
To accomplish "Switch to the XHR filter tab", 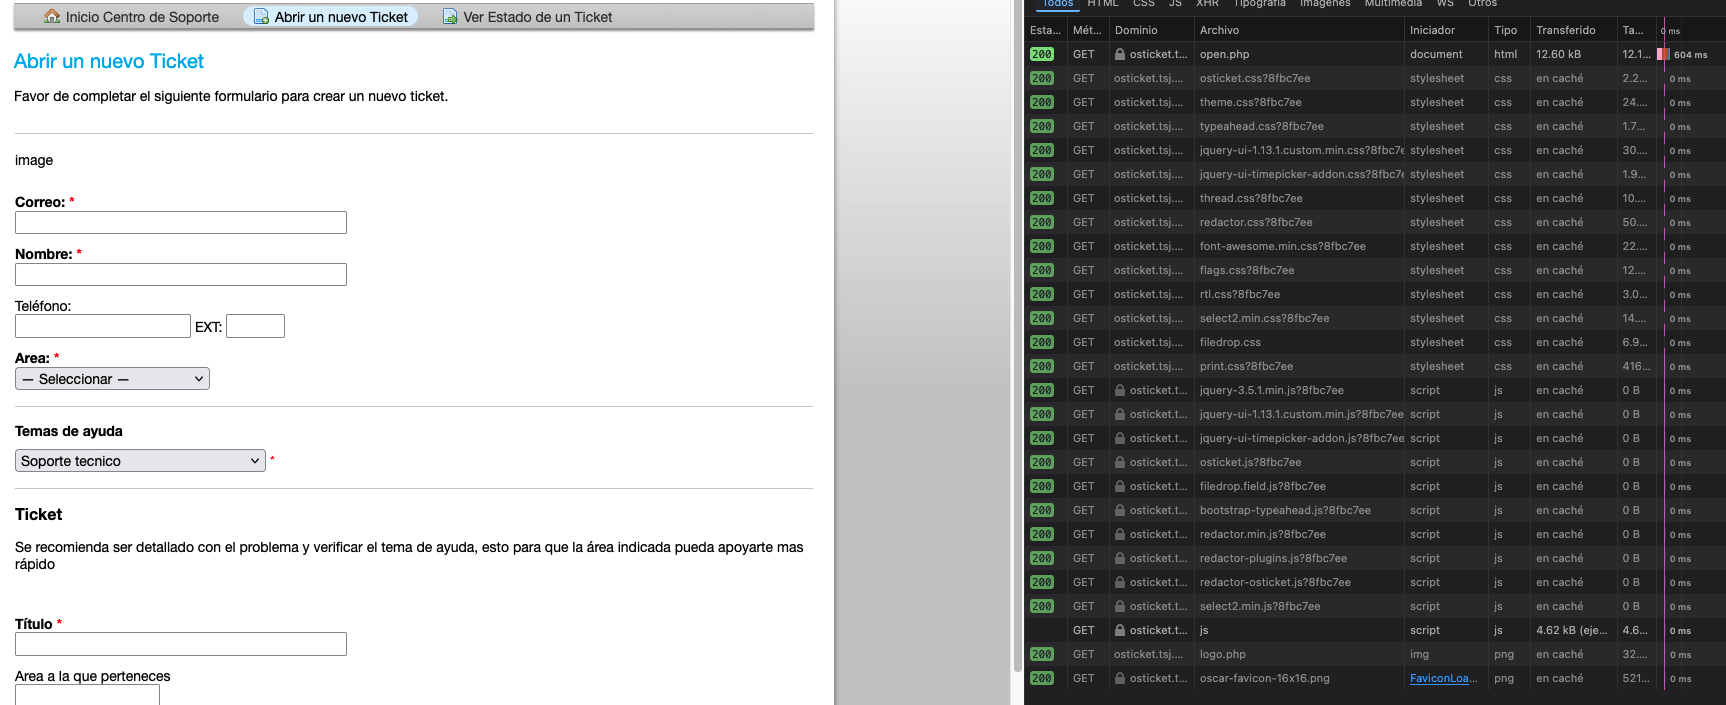I will tap(1207, 4).
